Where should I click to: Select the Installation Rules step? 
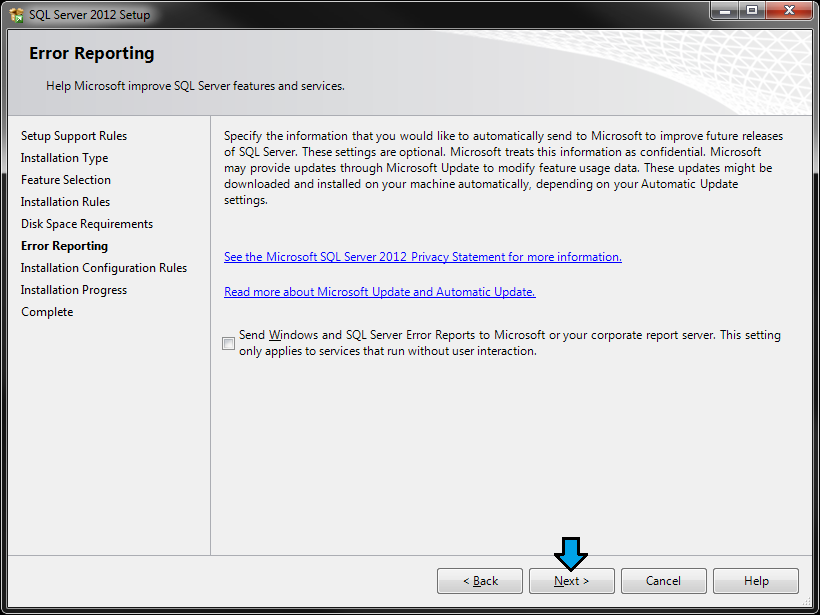[x=65, y=202]
